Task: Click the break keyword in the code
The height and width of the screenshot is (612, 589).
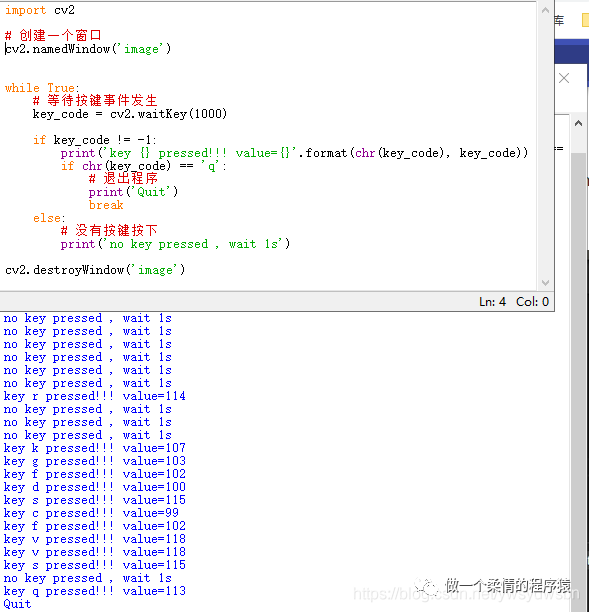Action: (x=106, y=205)
